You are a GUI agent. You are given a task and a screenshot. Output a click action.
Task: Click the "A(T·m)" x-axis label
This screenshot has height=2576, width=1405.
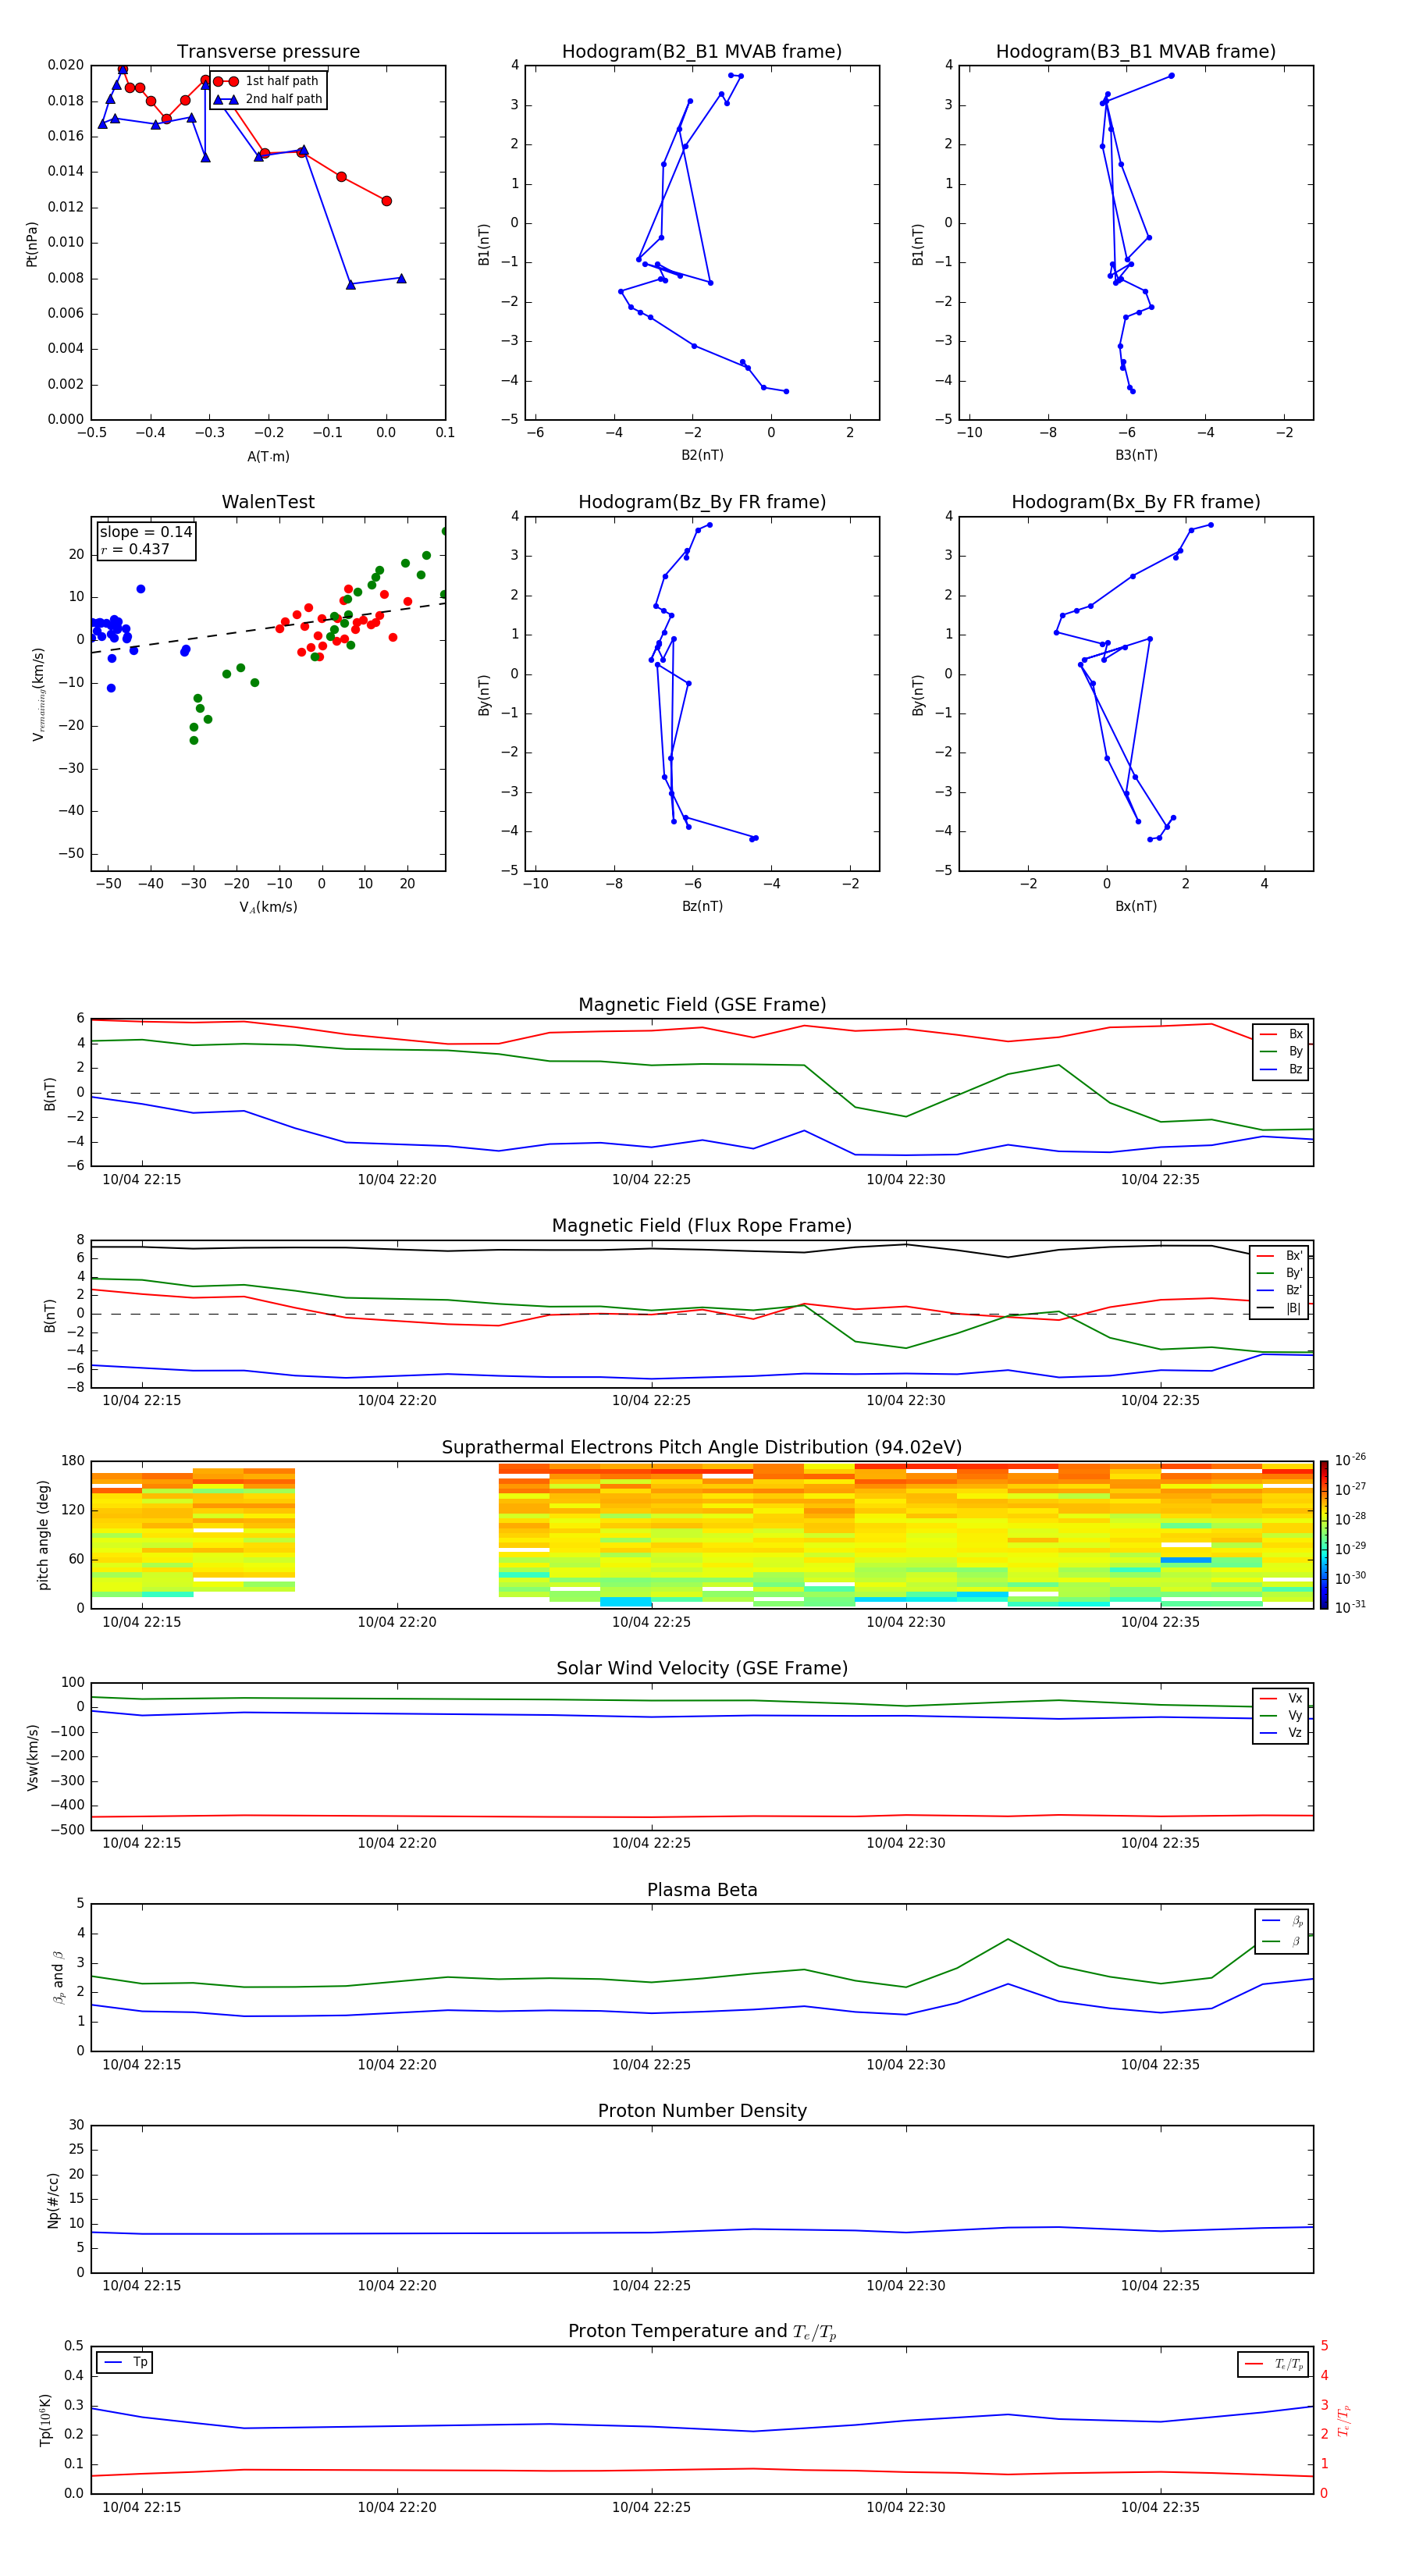[x=268, y=457]
